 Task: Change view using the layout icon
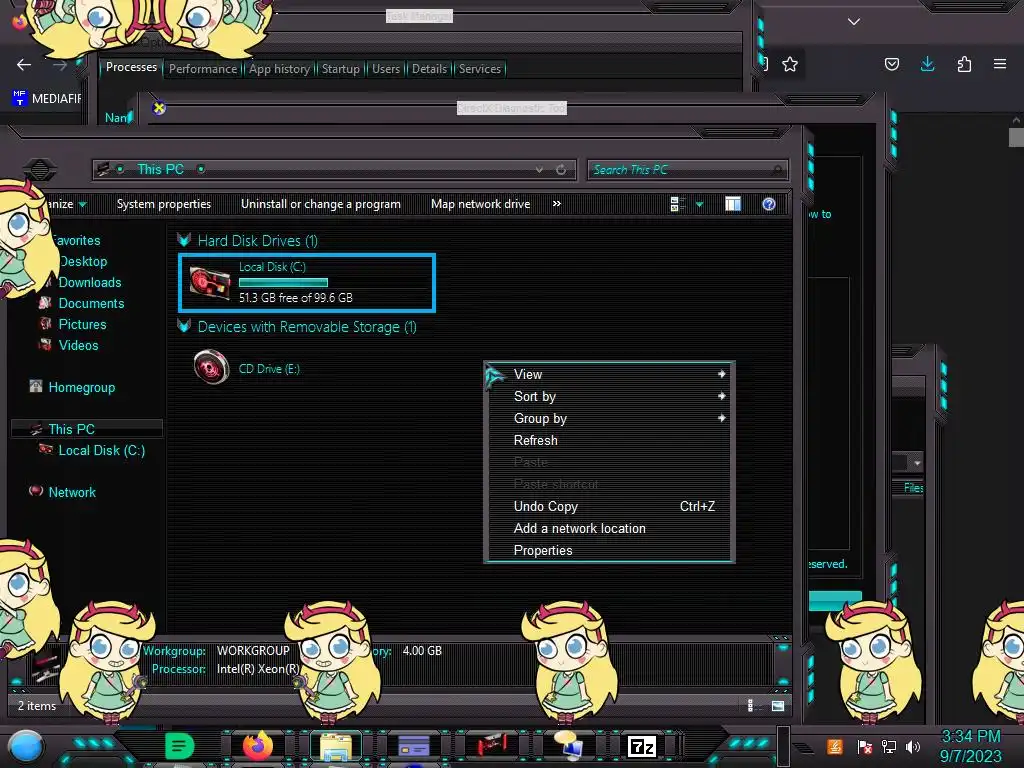tap(677, 204)
